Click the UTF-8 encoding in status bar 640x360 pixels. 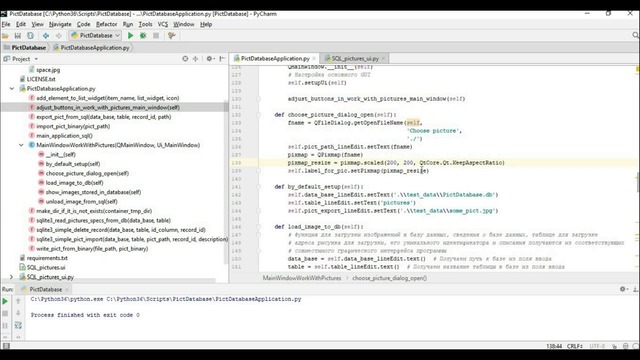(x=597, y=346)
